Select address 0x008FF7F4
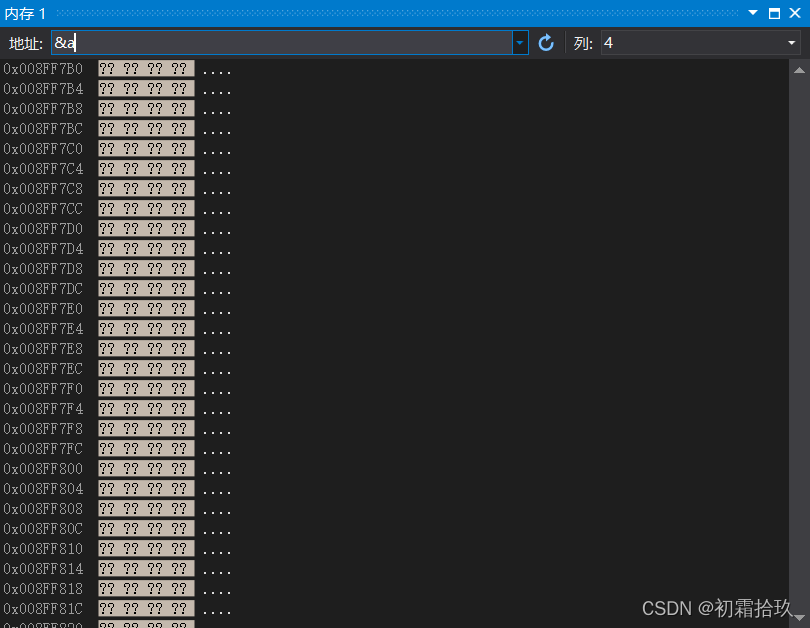 [43, 409]
